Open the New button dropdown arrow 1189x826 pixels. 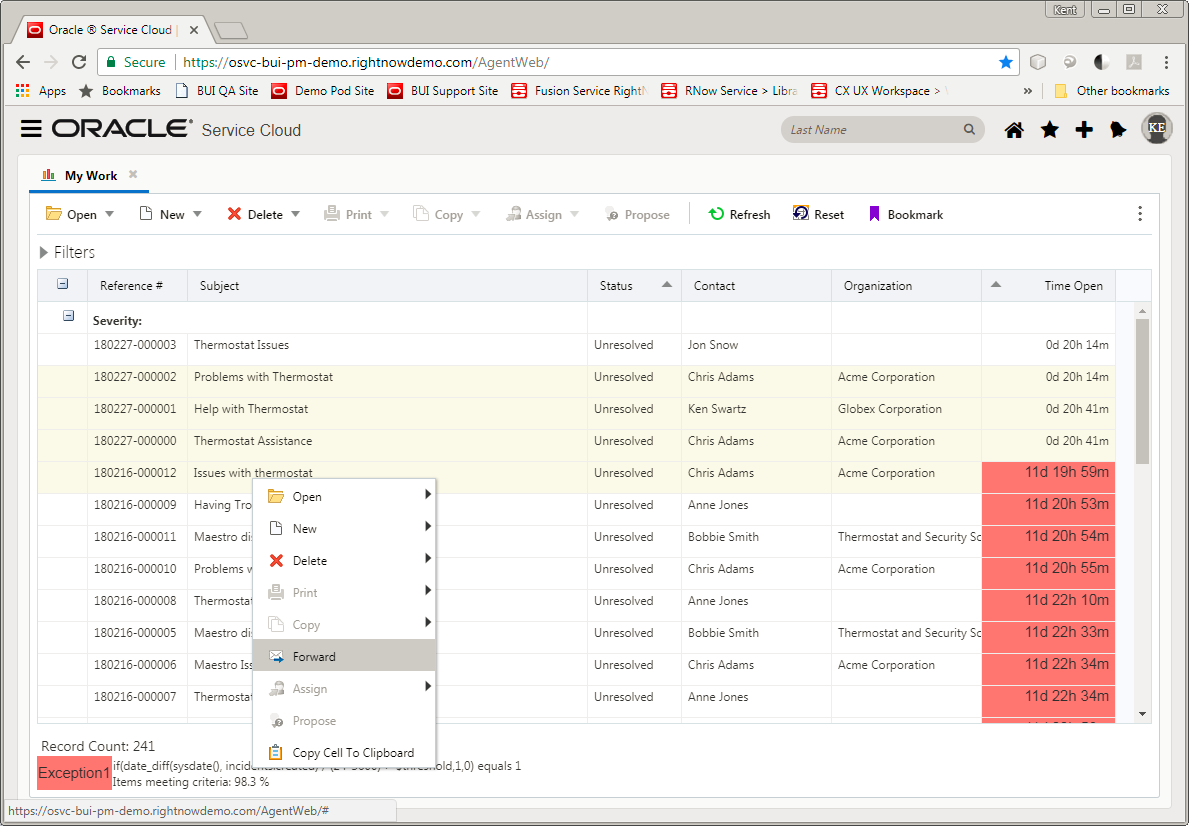click(197, 213)
